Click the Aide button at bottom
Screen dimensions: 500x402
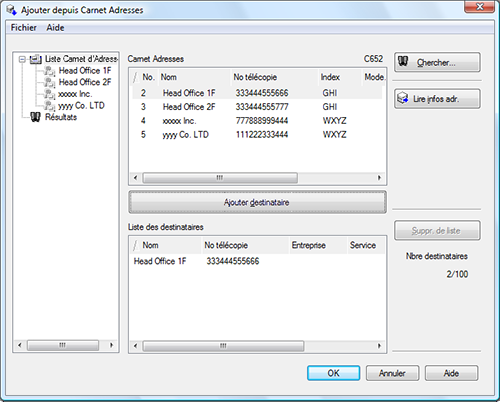tap(451, 373)
